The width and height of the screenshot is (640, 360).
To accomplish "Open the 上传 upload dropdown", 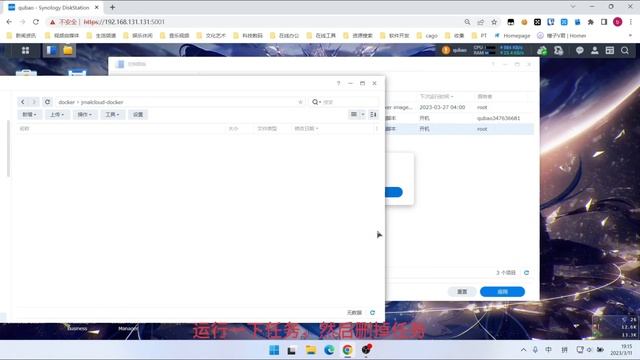I will (x=57, y=115).
